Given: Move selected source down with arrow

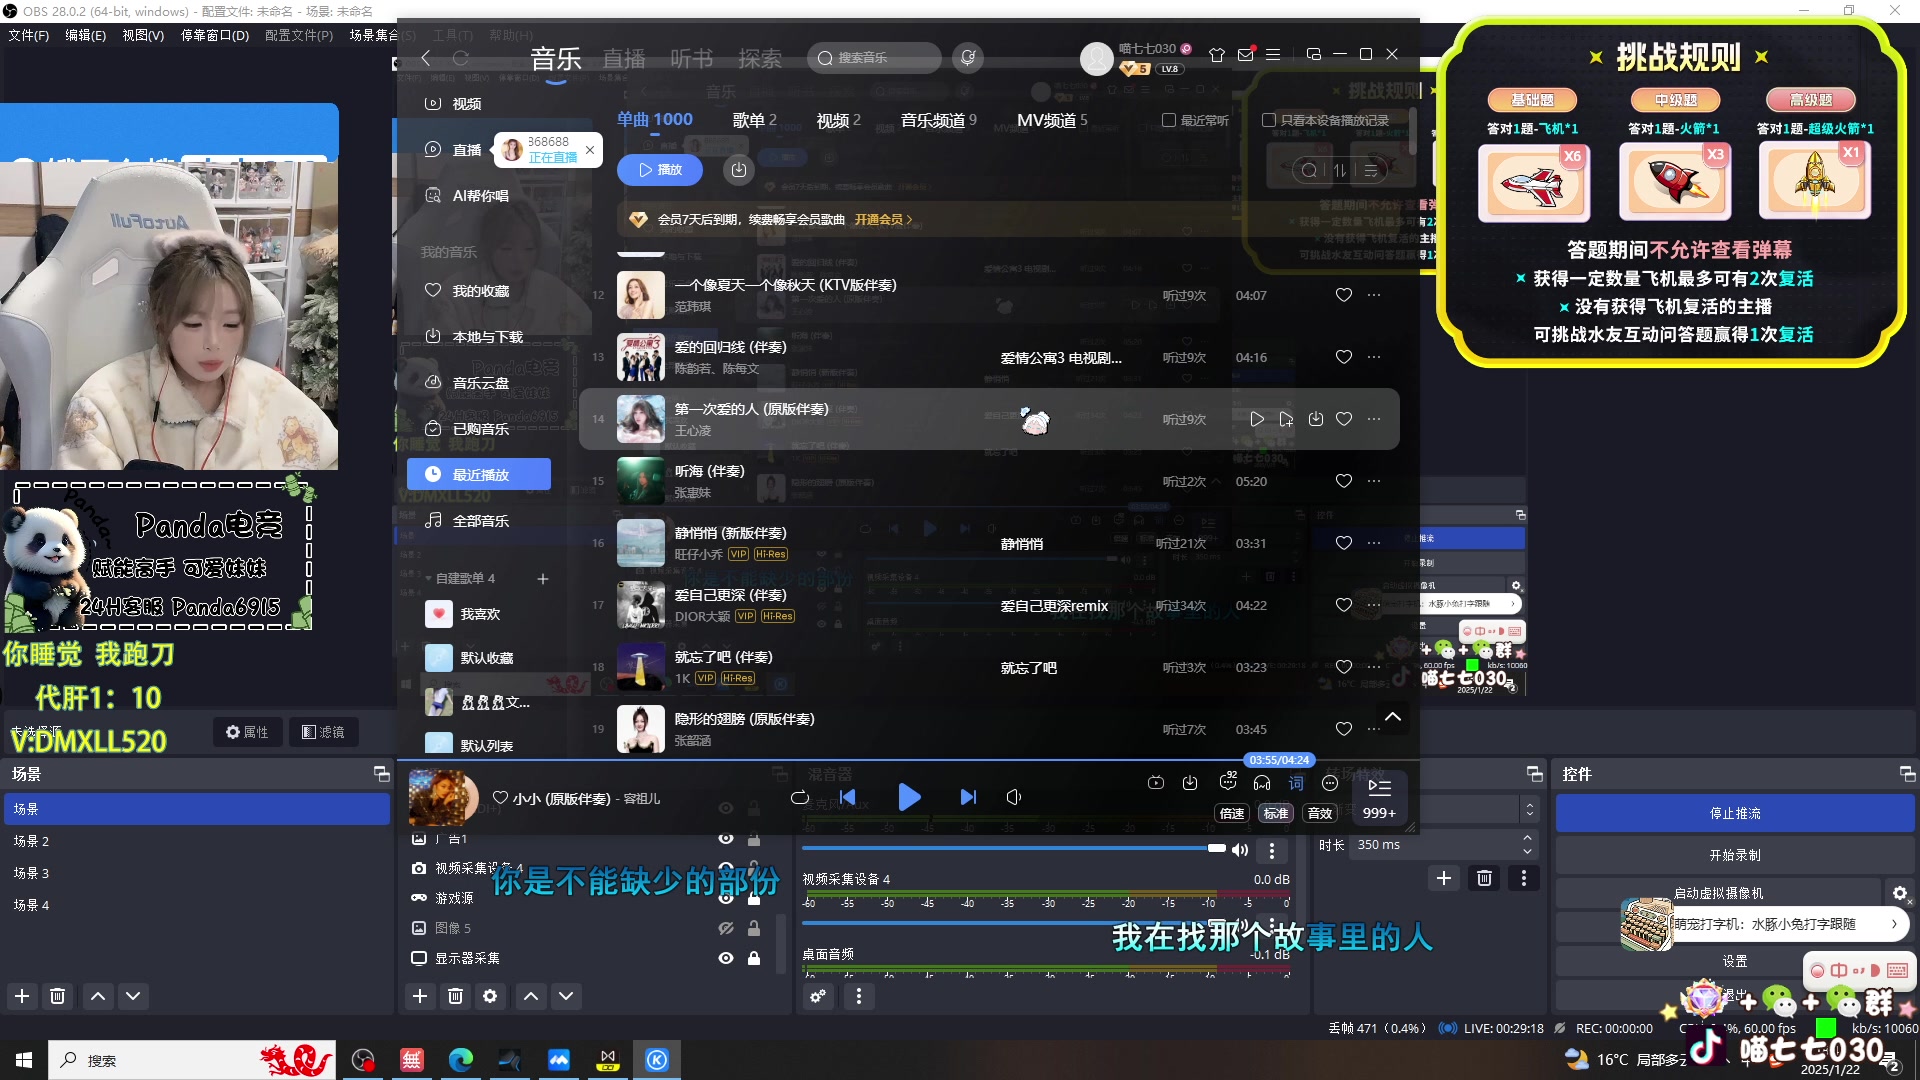Looking at the screenshot, I should tap(566, 996).
